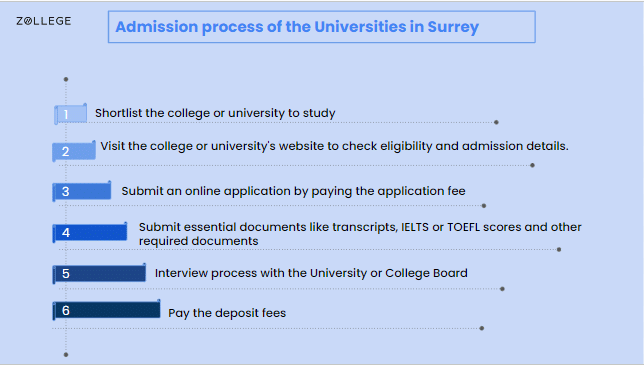Click the bottom dot of vertical timeline

[66, 354]
